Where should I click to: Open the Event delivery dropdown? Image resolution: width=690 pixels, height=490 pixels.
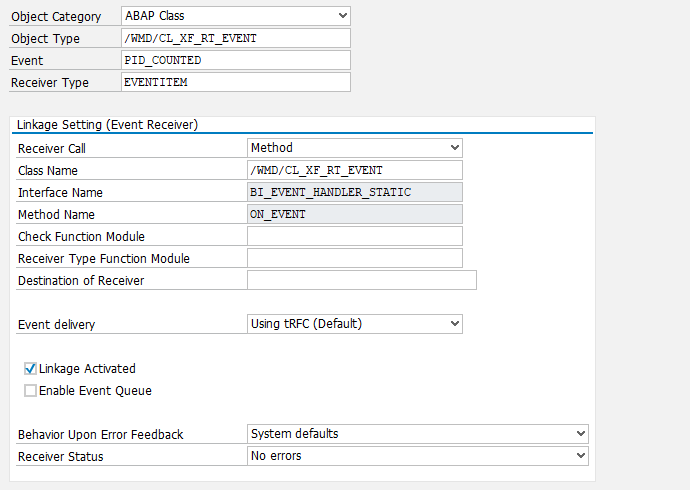(355, 324)
